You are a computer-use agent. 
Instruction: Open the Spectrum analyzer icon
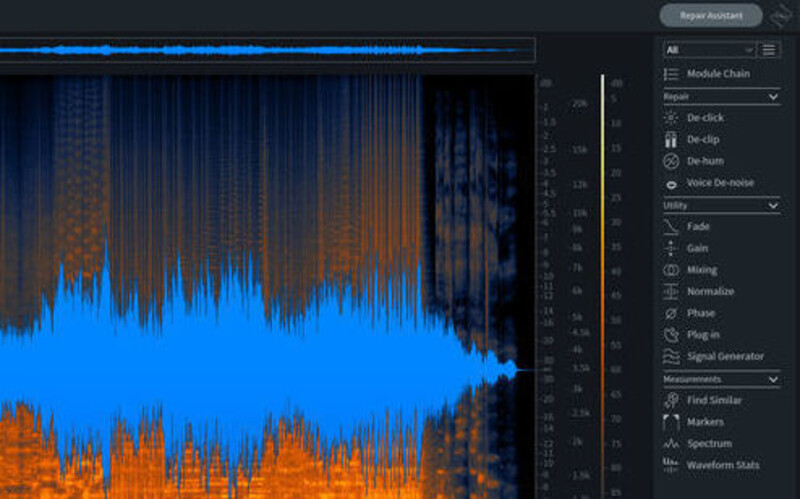coord(671,444)
